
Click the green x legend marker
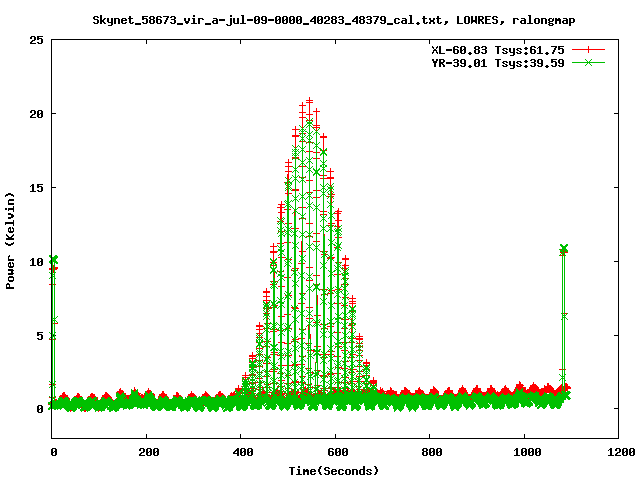pyautogui.click(x=588, y=62)
